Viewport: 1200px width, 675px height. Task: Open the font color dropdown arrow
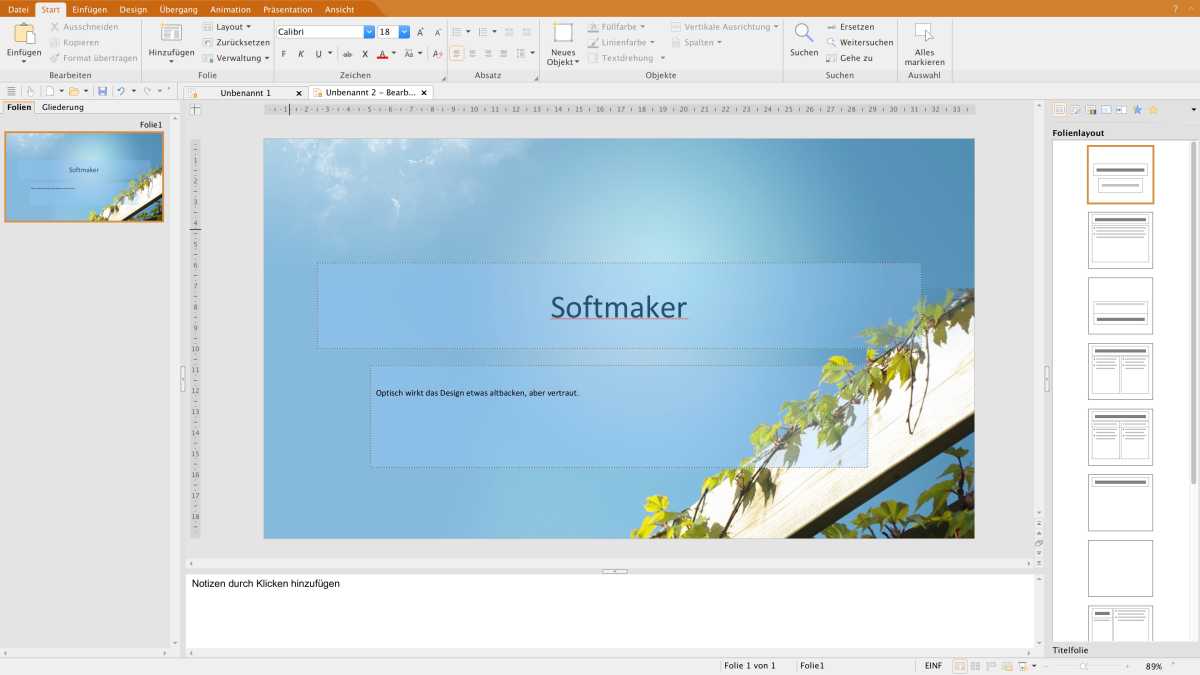click(x=393, y=54)
